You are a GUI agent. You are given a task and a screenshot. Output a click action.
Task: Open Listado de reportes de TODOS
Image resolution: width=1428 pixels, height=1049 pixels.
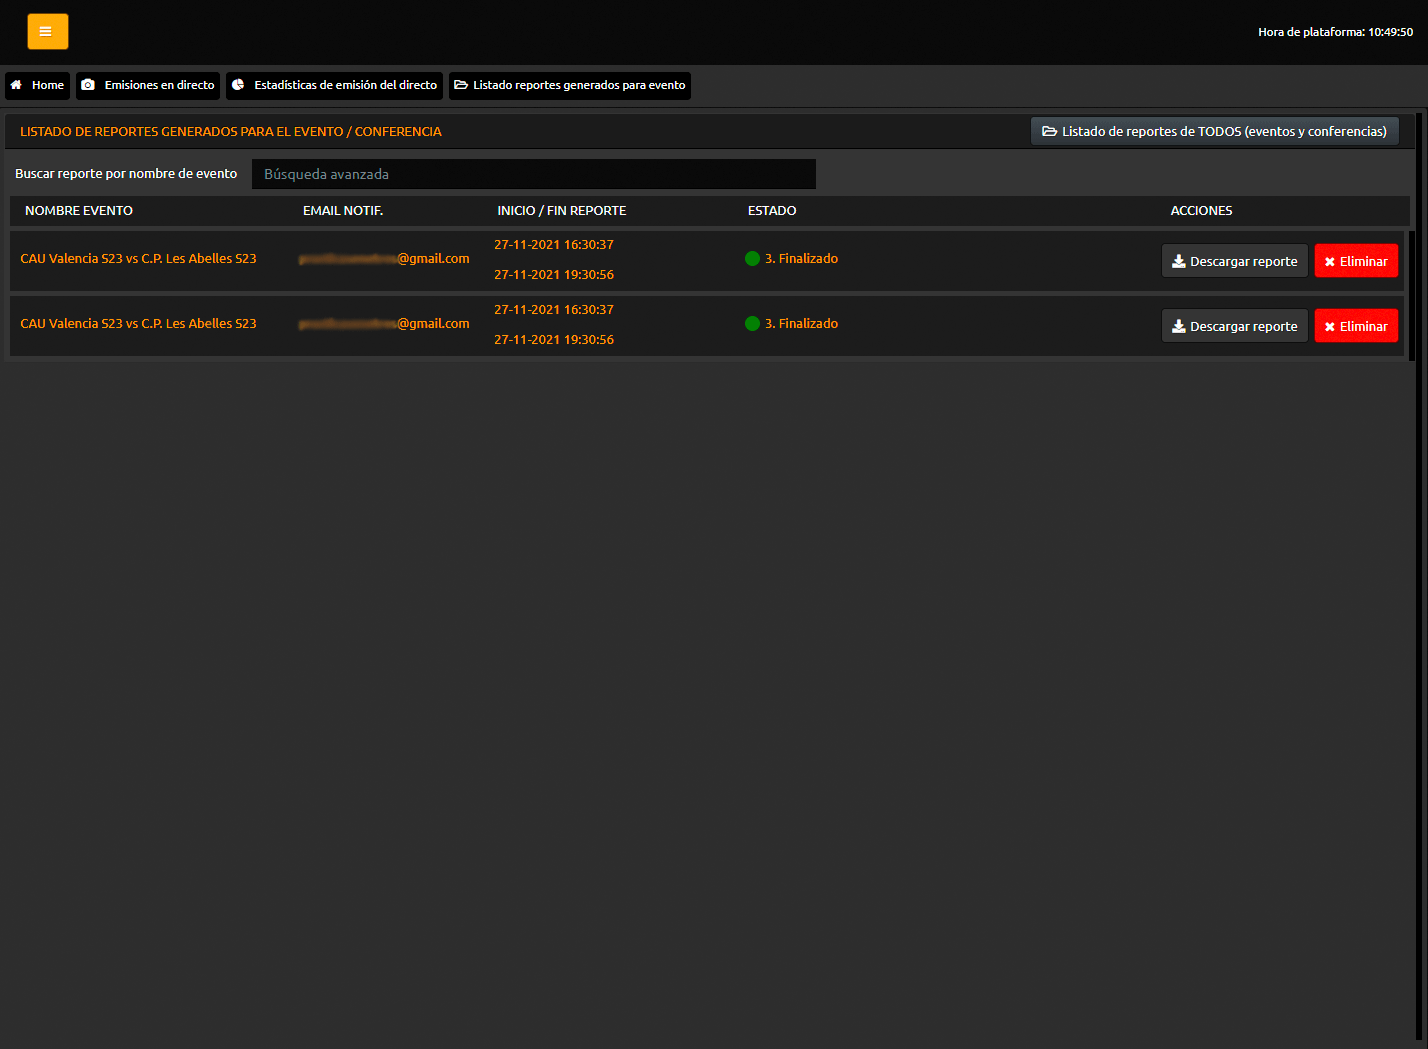[x=1214, y=131]
